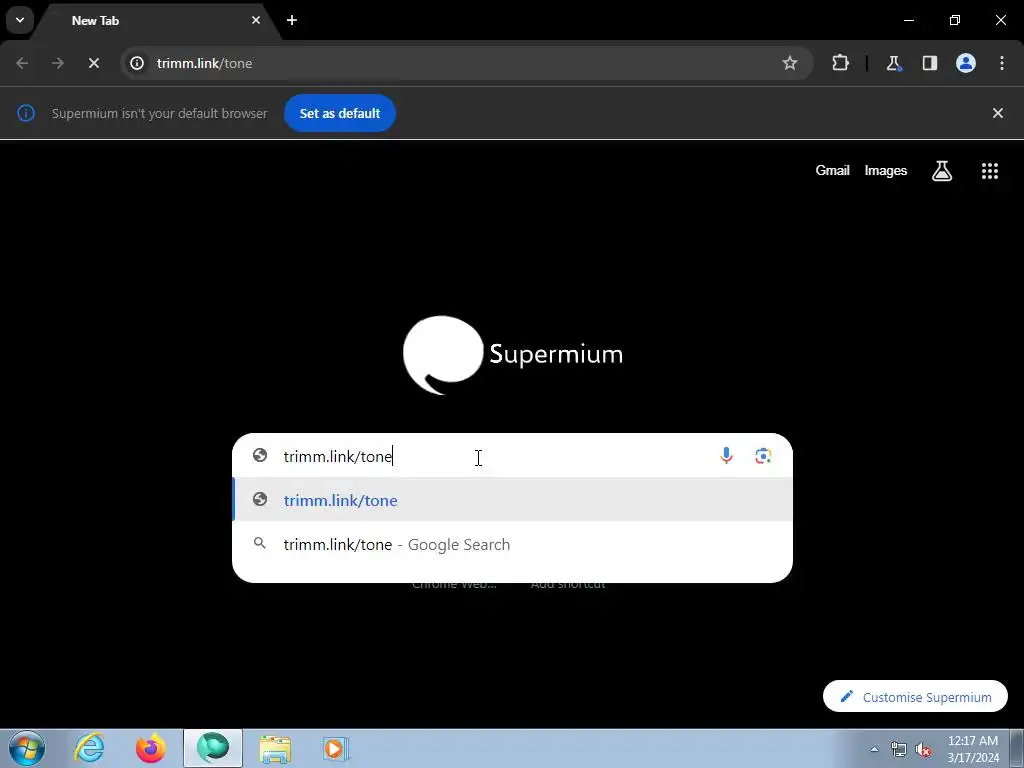1024x768 pixels.
Task: Open Experiments flask icon in toolbar
Action: point(893,63)
